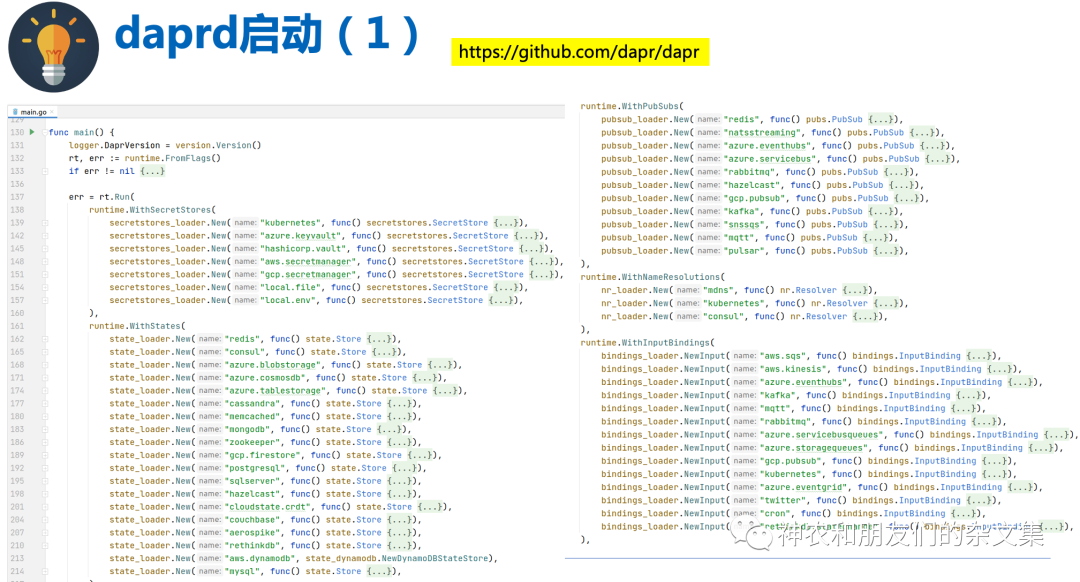Expand folded block on the "kafka" pubs.PubSub line
The height and width of the screenshot is (582, 1080).
tap(880, 211)
